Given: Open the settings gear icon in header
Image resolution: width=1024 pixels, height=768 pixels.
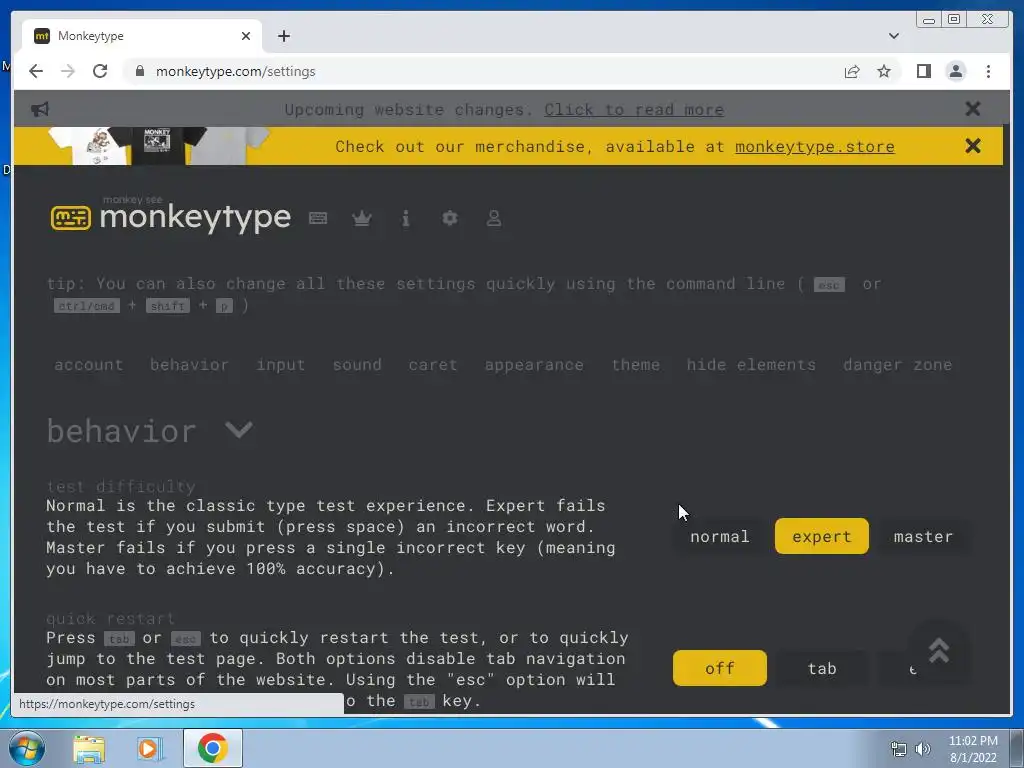Looking at the screenshot, I should [x=450, y=218].
